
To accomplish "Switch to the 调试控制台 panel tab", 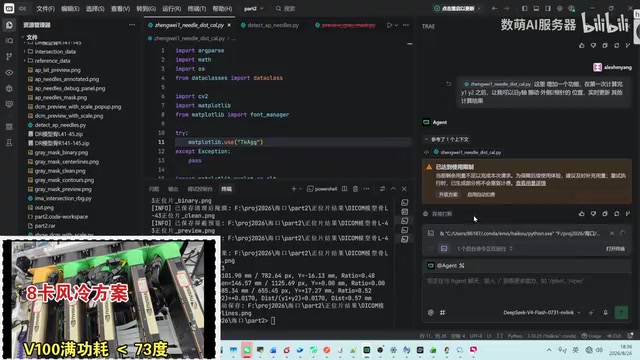I will [200, 189].
